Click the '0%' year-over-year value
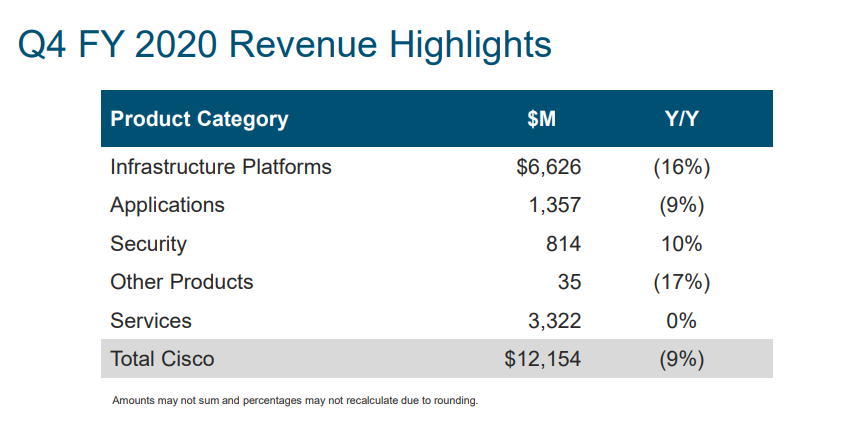The width and height of the screenshot is (854, 437). tap(681, 320)
